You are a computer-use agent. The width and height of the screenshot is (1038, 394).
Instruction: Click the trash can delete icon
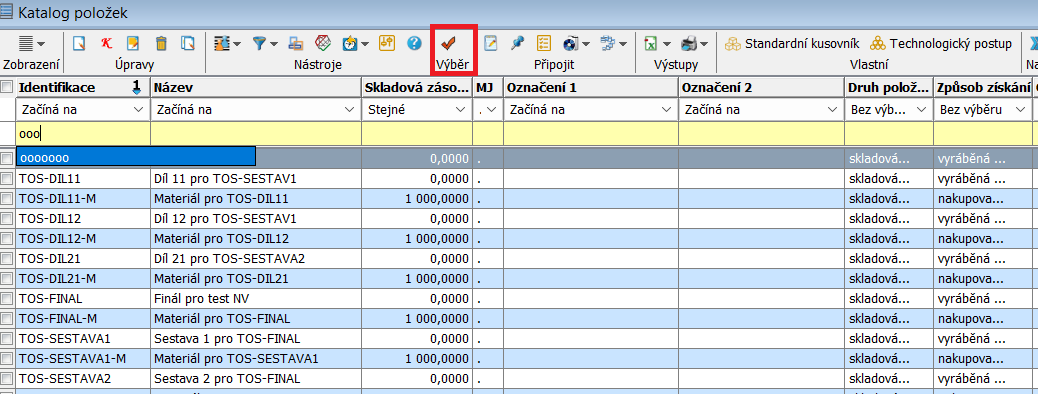tap(161, 44)
